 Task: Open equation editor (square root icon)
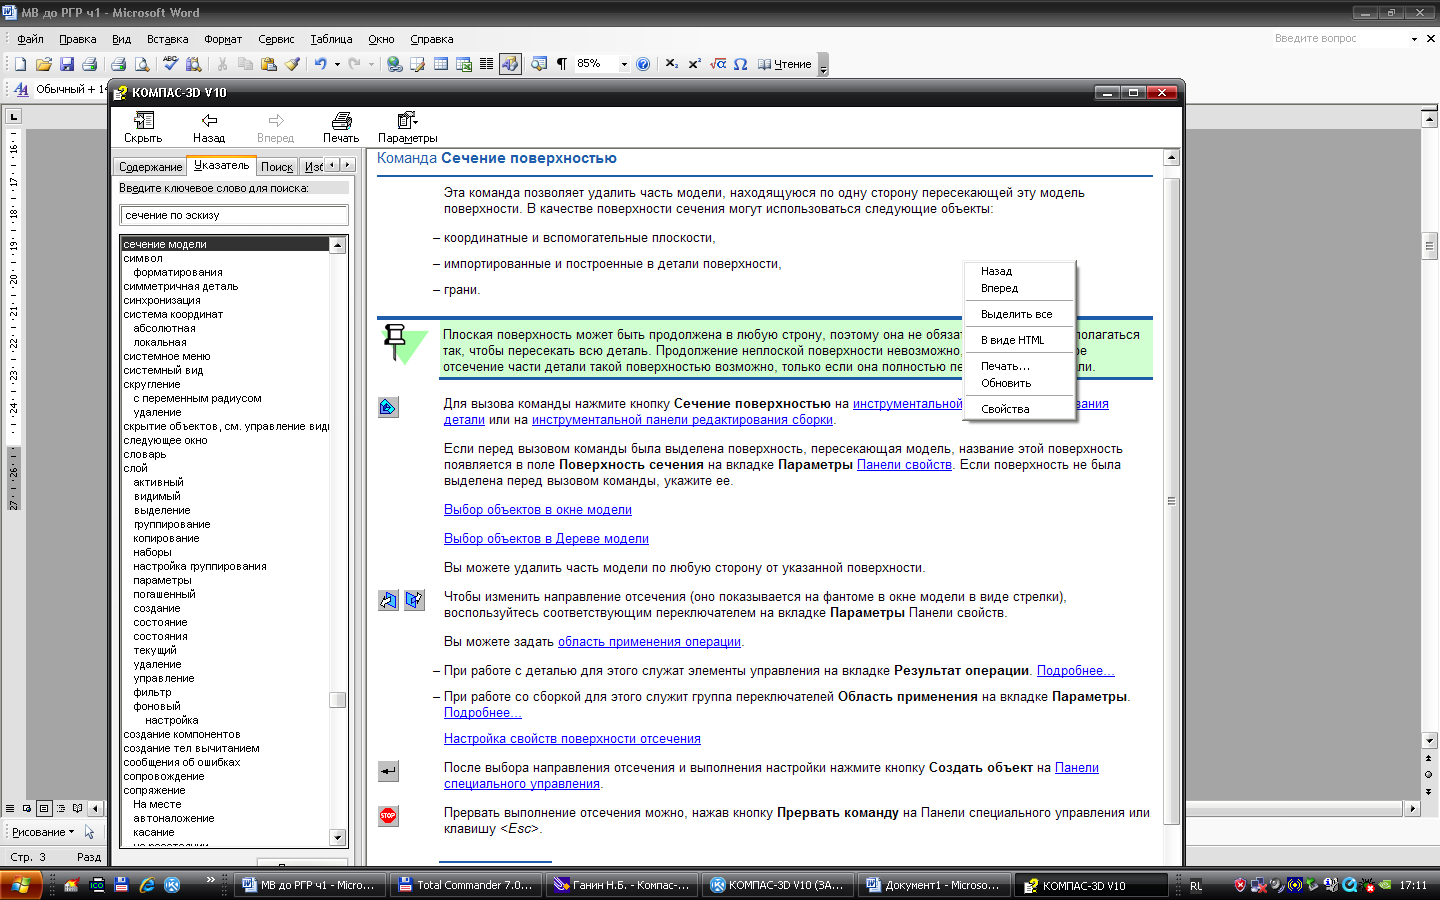(718, 64)
